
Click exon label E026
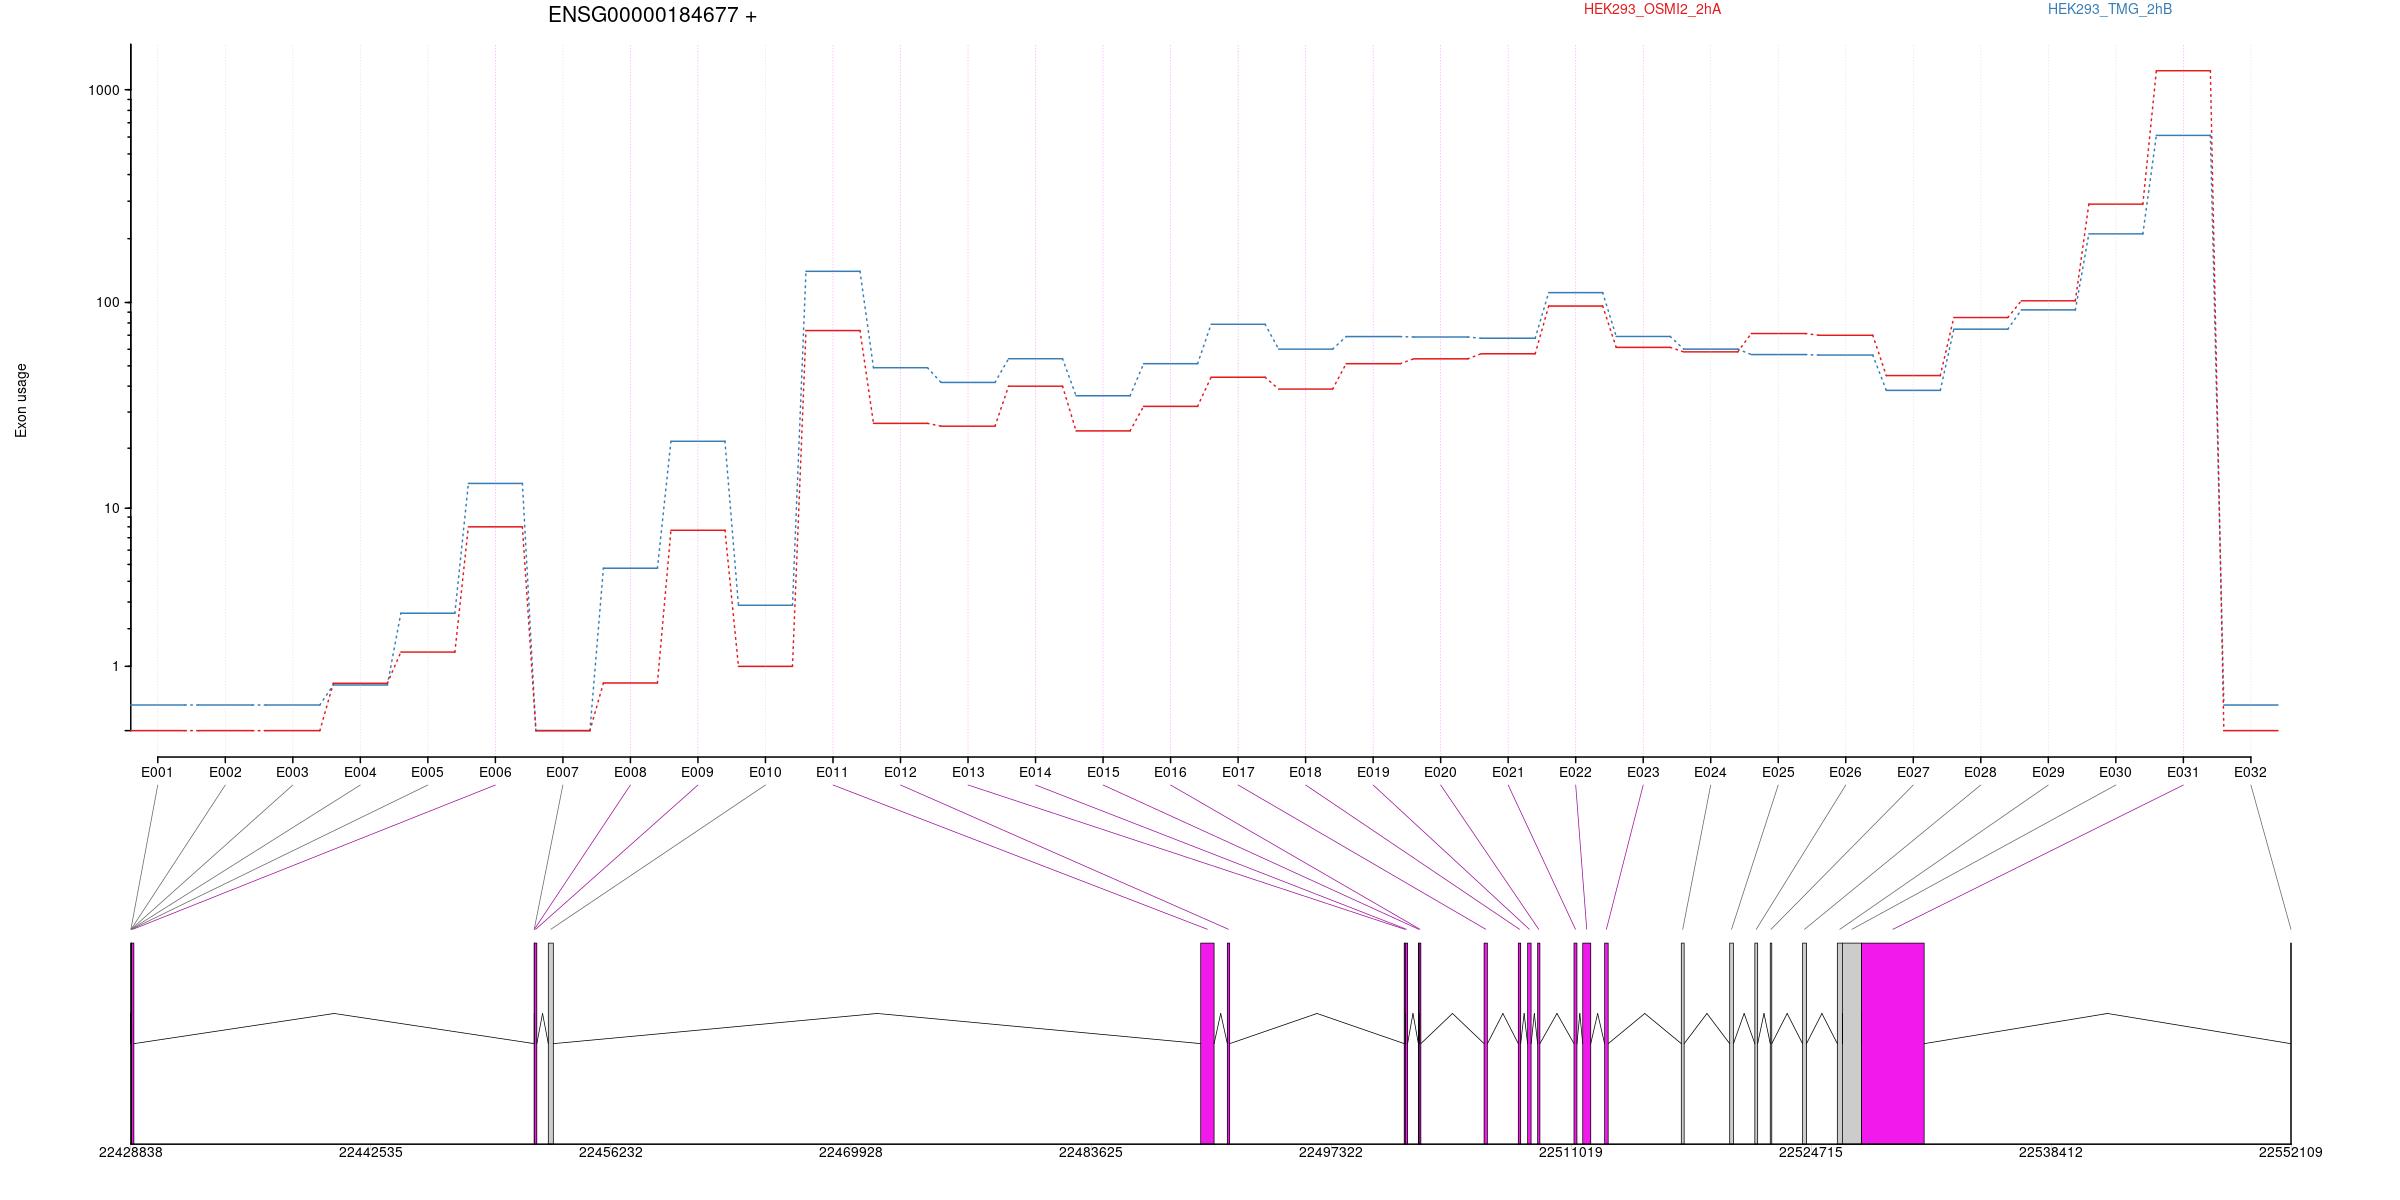pos(1845,772)
